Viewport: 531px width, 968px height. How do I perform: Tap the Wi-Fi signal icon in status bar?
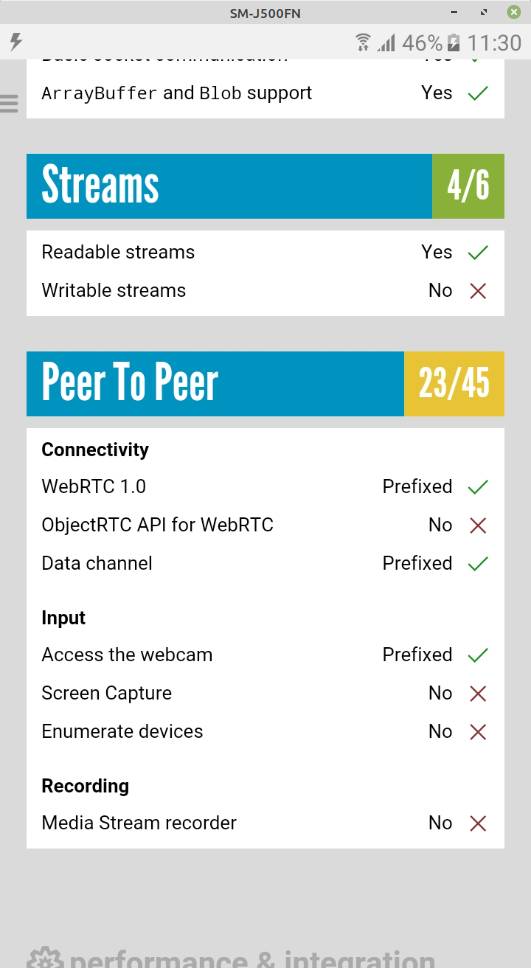click(363, 43)
